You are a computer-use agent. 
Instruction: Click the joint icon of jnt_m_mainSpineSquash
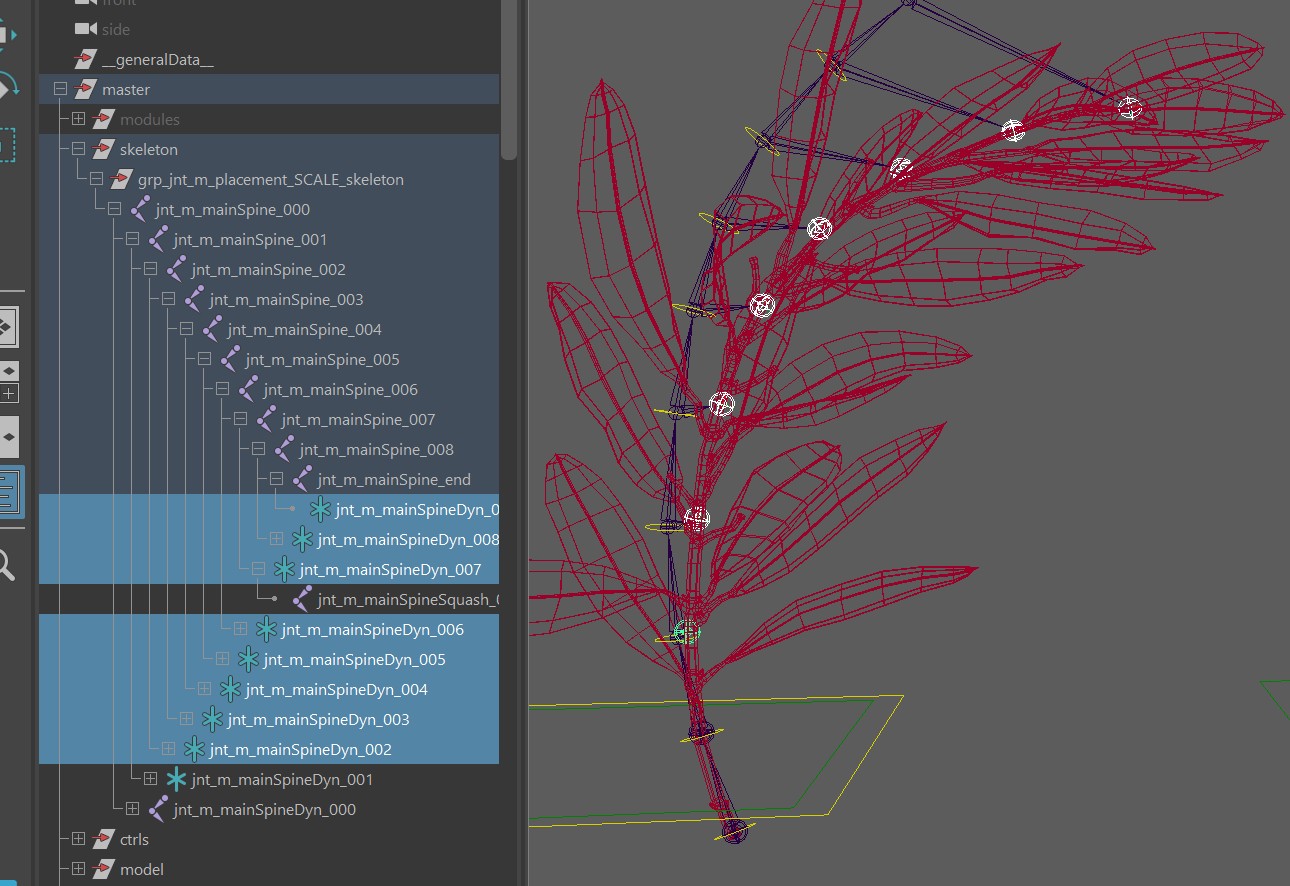pos(302,600)
